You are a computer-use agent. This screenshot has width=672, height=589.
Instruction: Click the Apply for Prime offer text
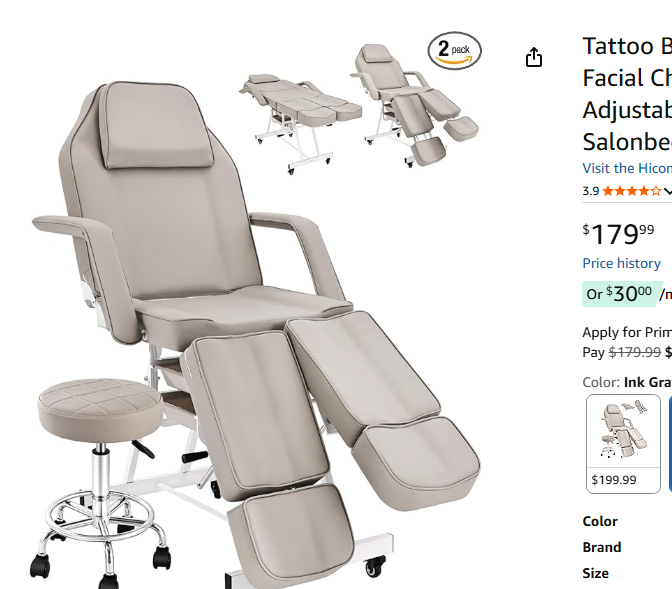[x=627, y=332]
